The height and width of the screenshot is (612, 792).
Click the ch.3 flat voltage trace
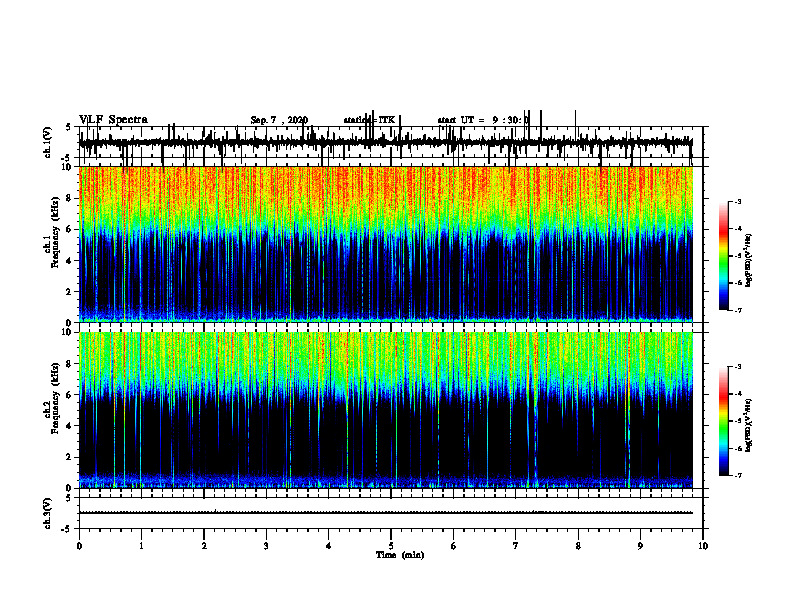(x=386, y=513)
